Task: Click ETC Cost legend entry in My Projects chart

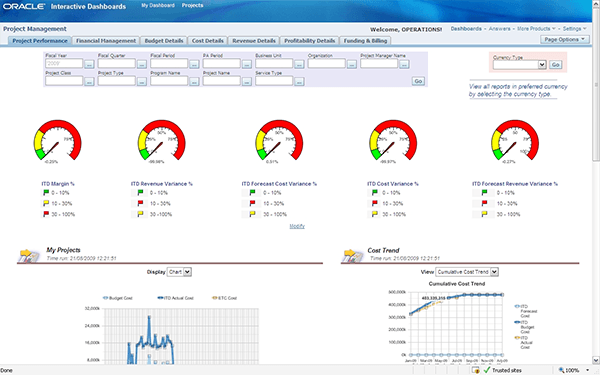Action: point(224,298)
